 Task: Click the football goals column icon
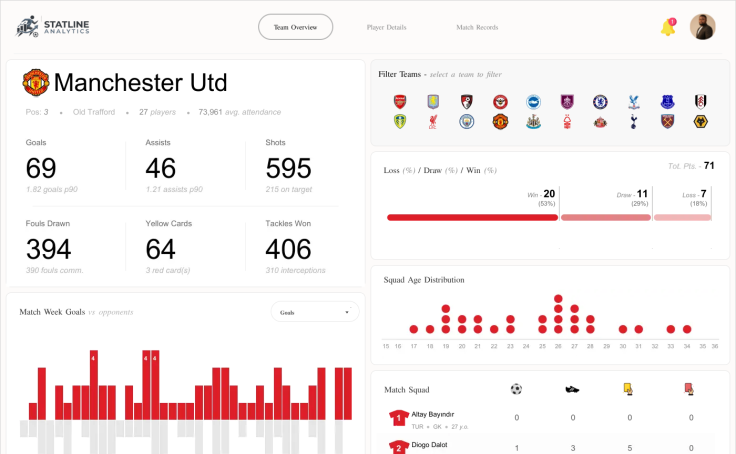click(x=516, y=389)
